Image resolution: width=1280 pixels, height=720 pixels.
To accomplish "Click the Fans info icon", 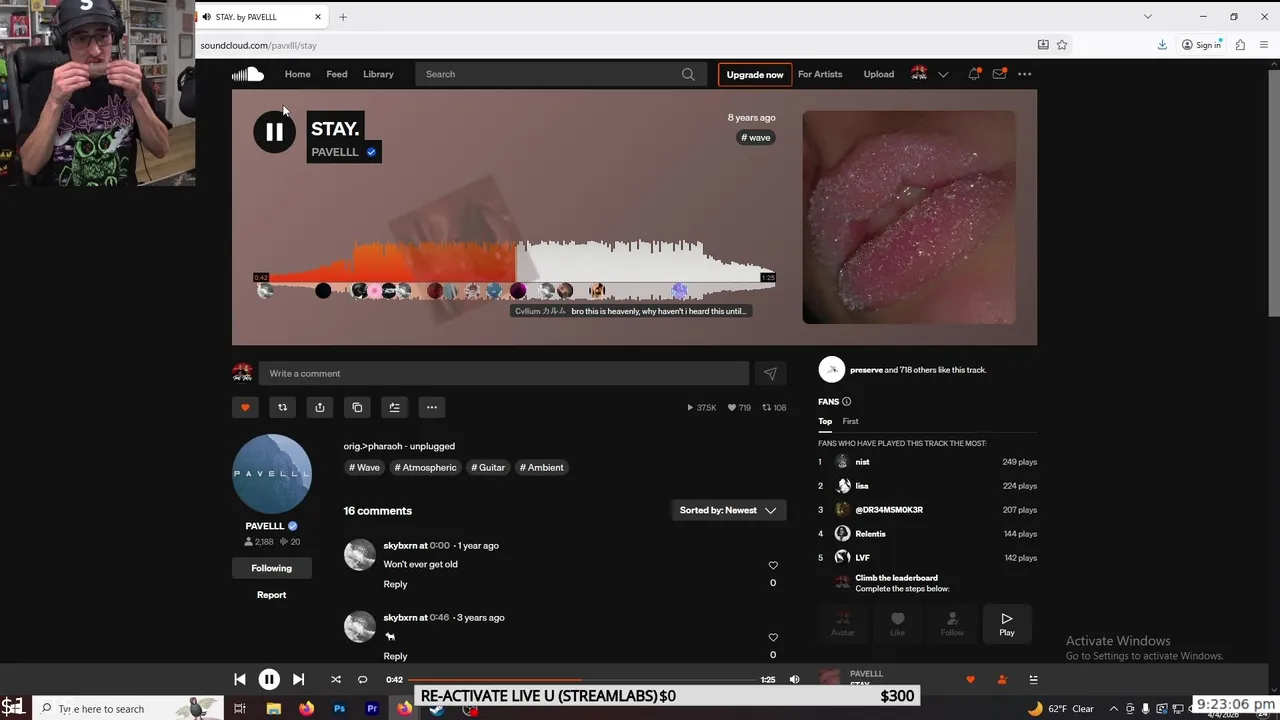I will [x=846, y=402].
